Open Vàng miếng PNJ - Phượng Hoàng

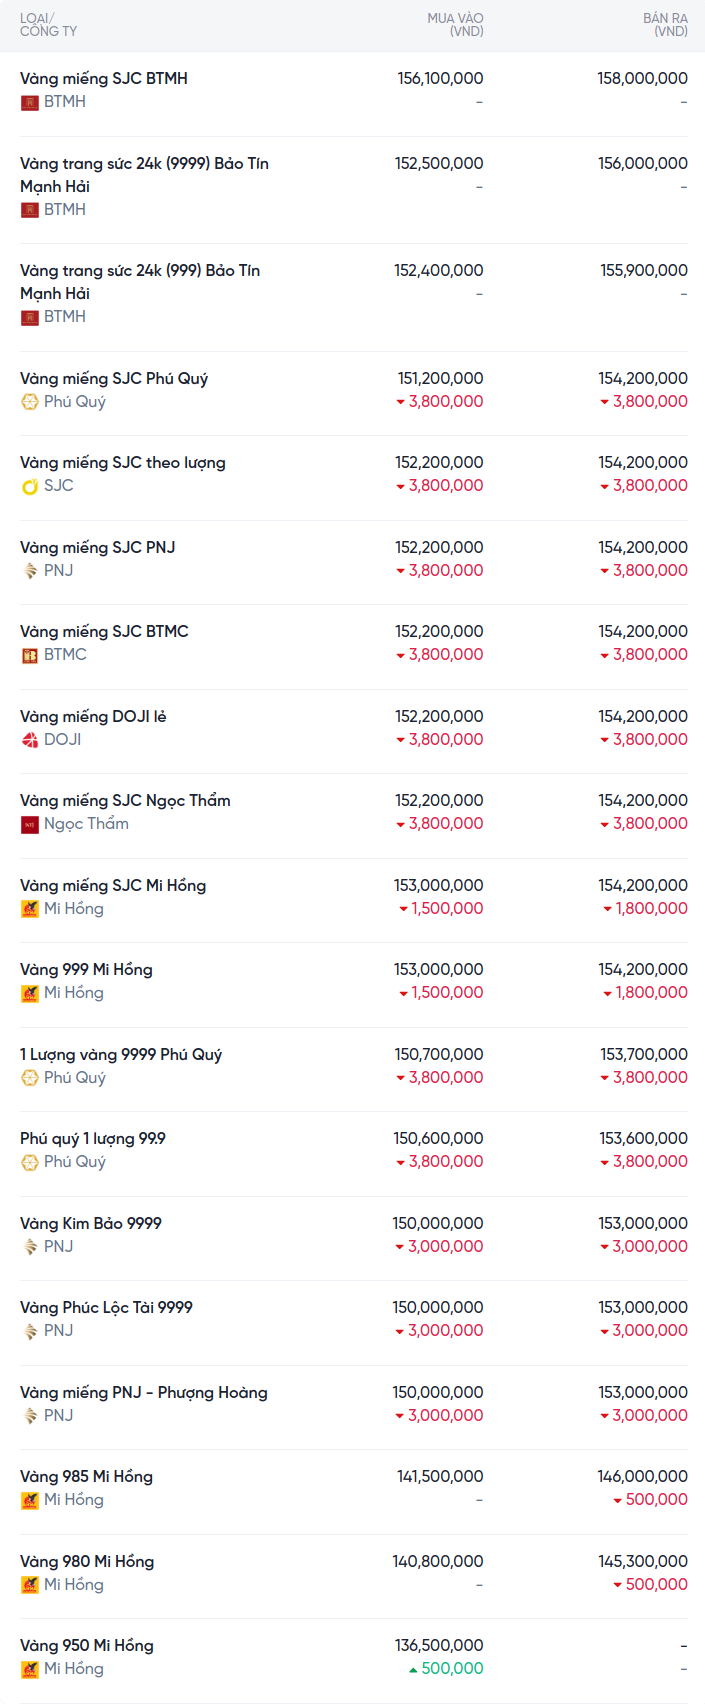click(144, 1392)
